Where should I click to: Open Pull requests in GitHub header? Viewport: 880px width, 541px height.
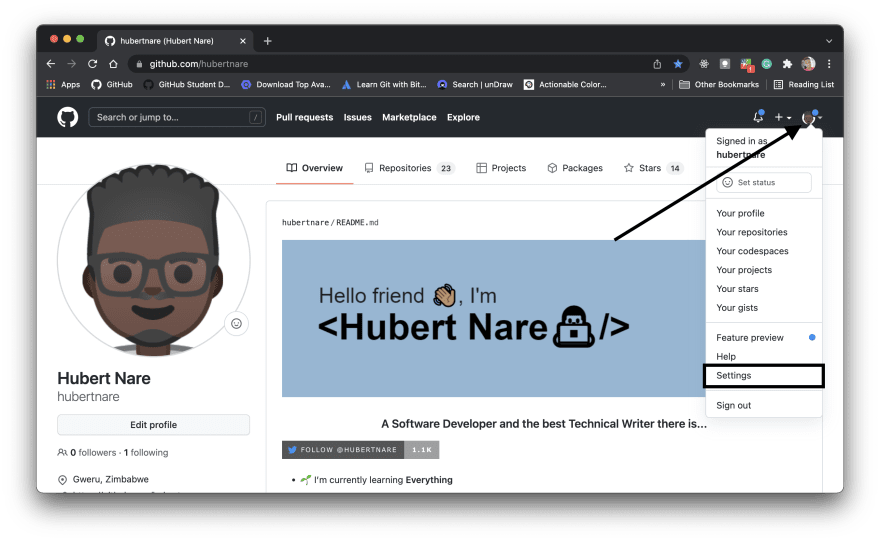[x=304, y=117]
